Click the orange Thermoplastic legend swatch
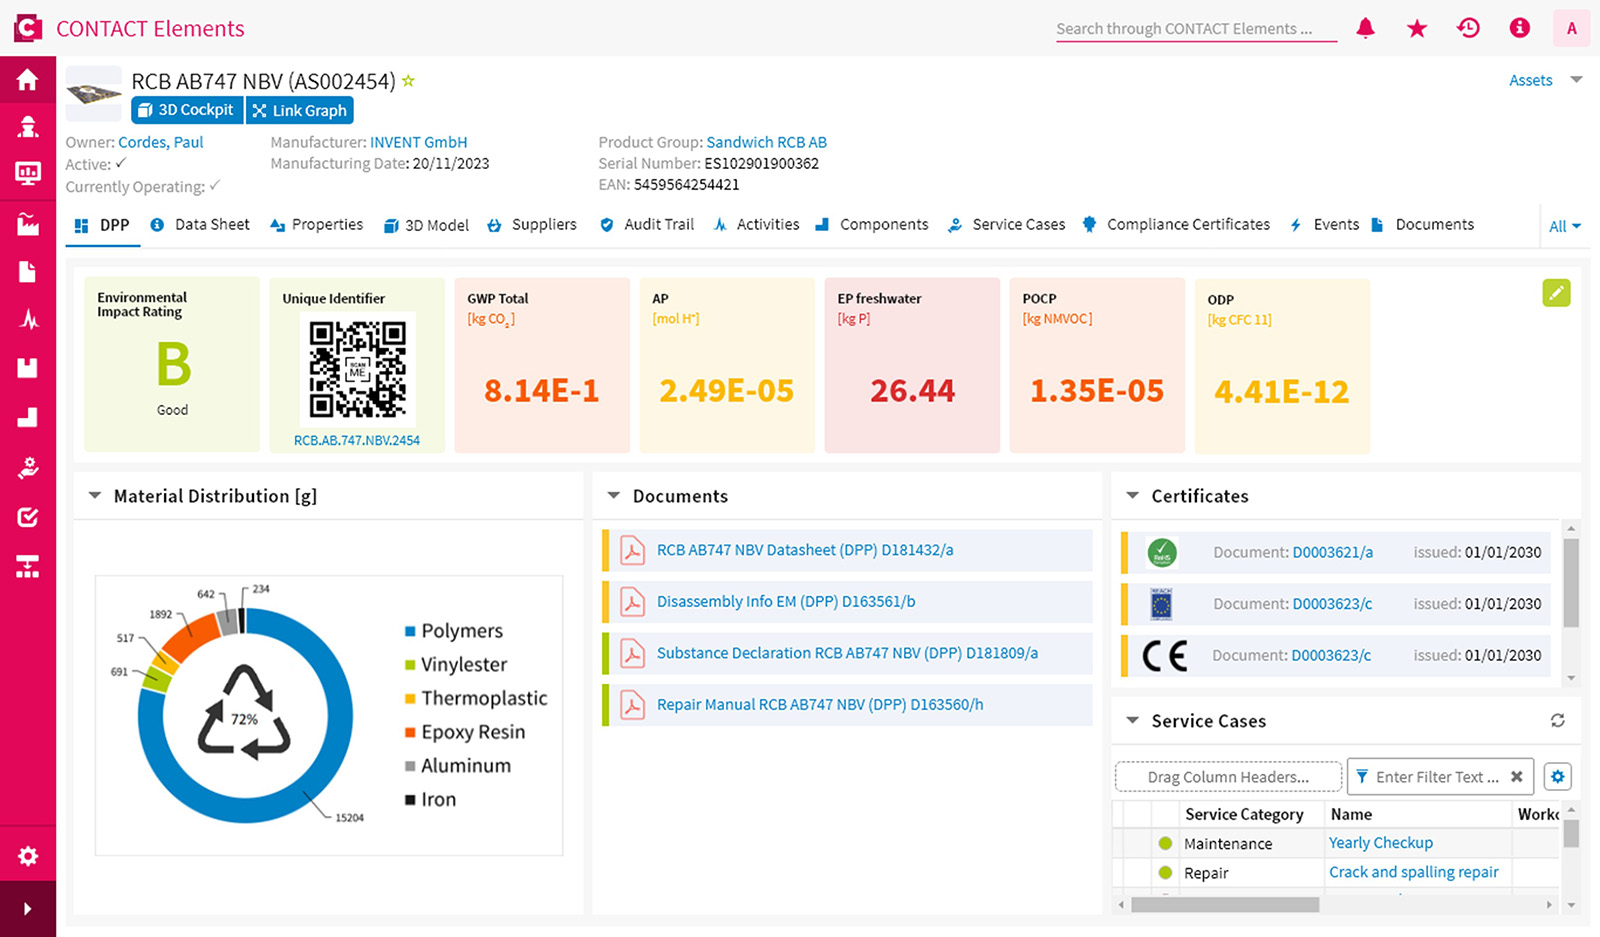Screen dimensions: 1600x937 click(410, 699)
